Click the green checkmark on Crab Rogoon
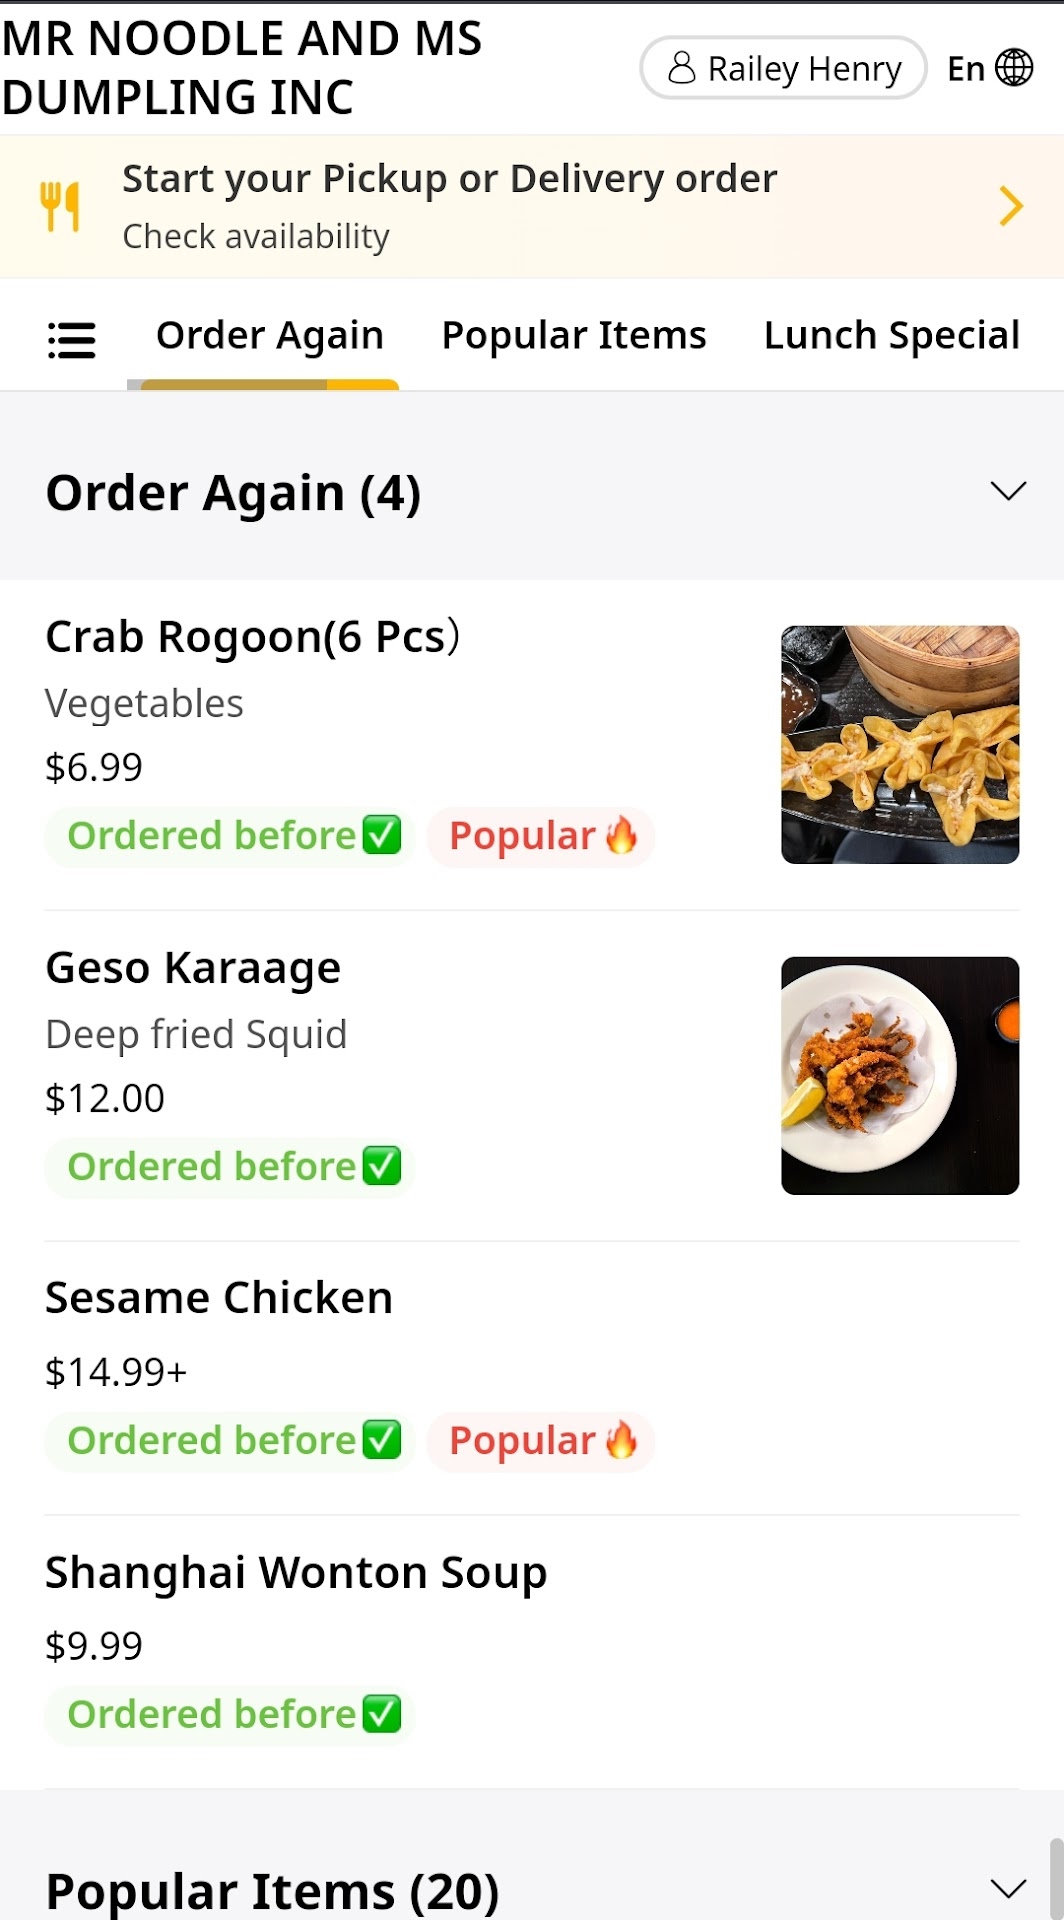 click(381, 835)
